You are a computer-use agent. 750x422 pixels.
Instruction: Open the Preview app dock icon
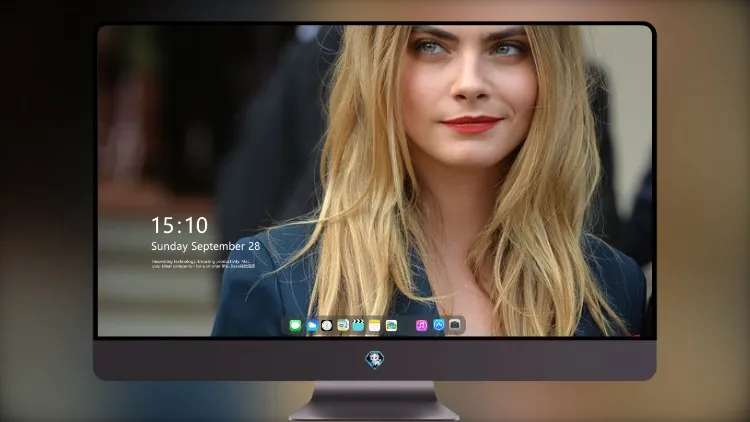[x=342, y=326]
